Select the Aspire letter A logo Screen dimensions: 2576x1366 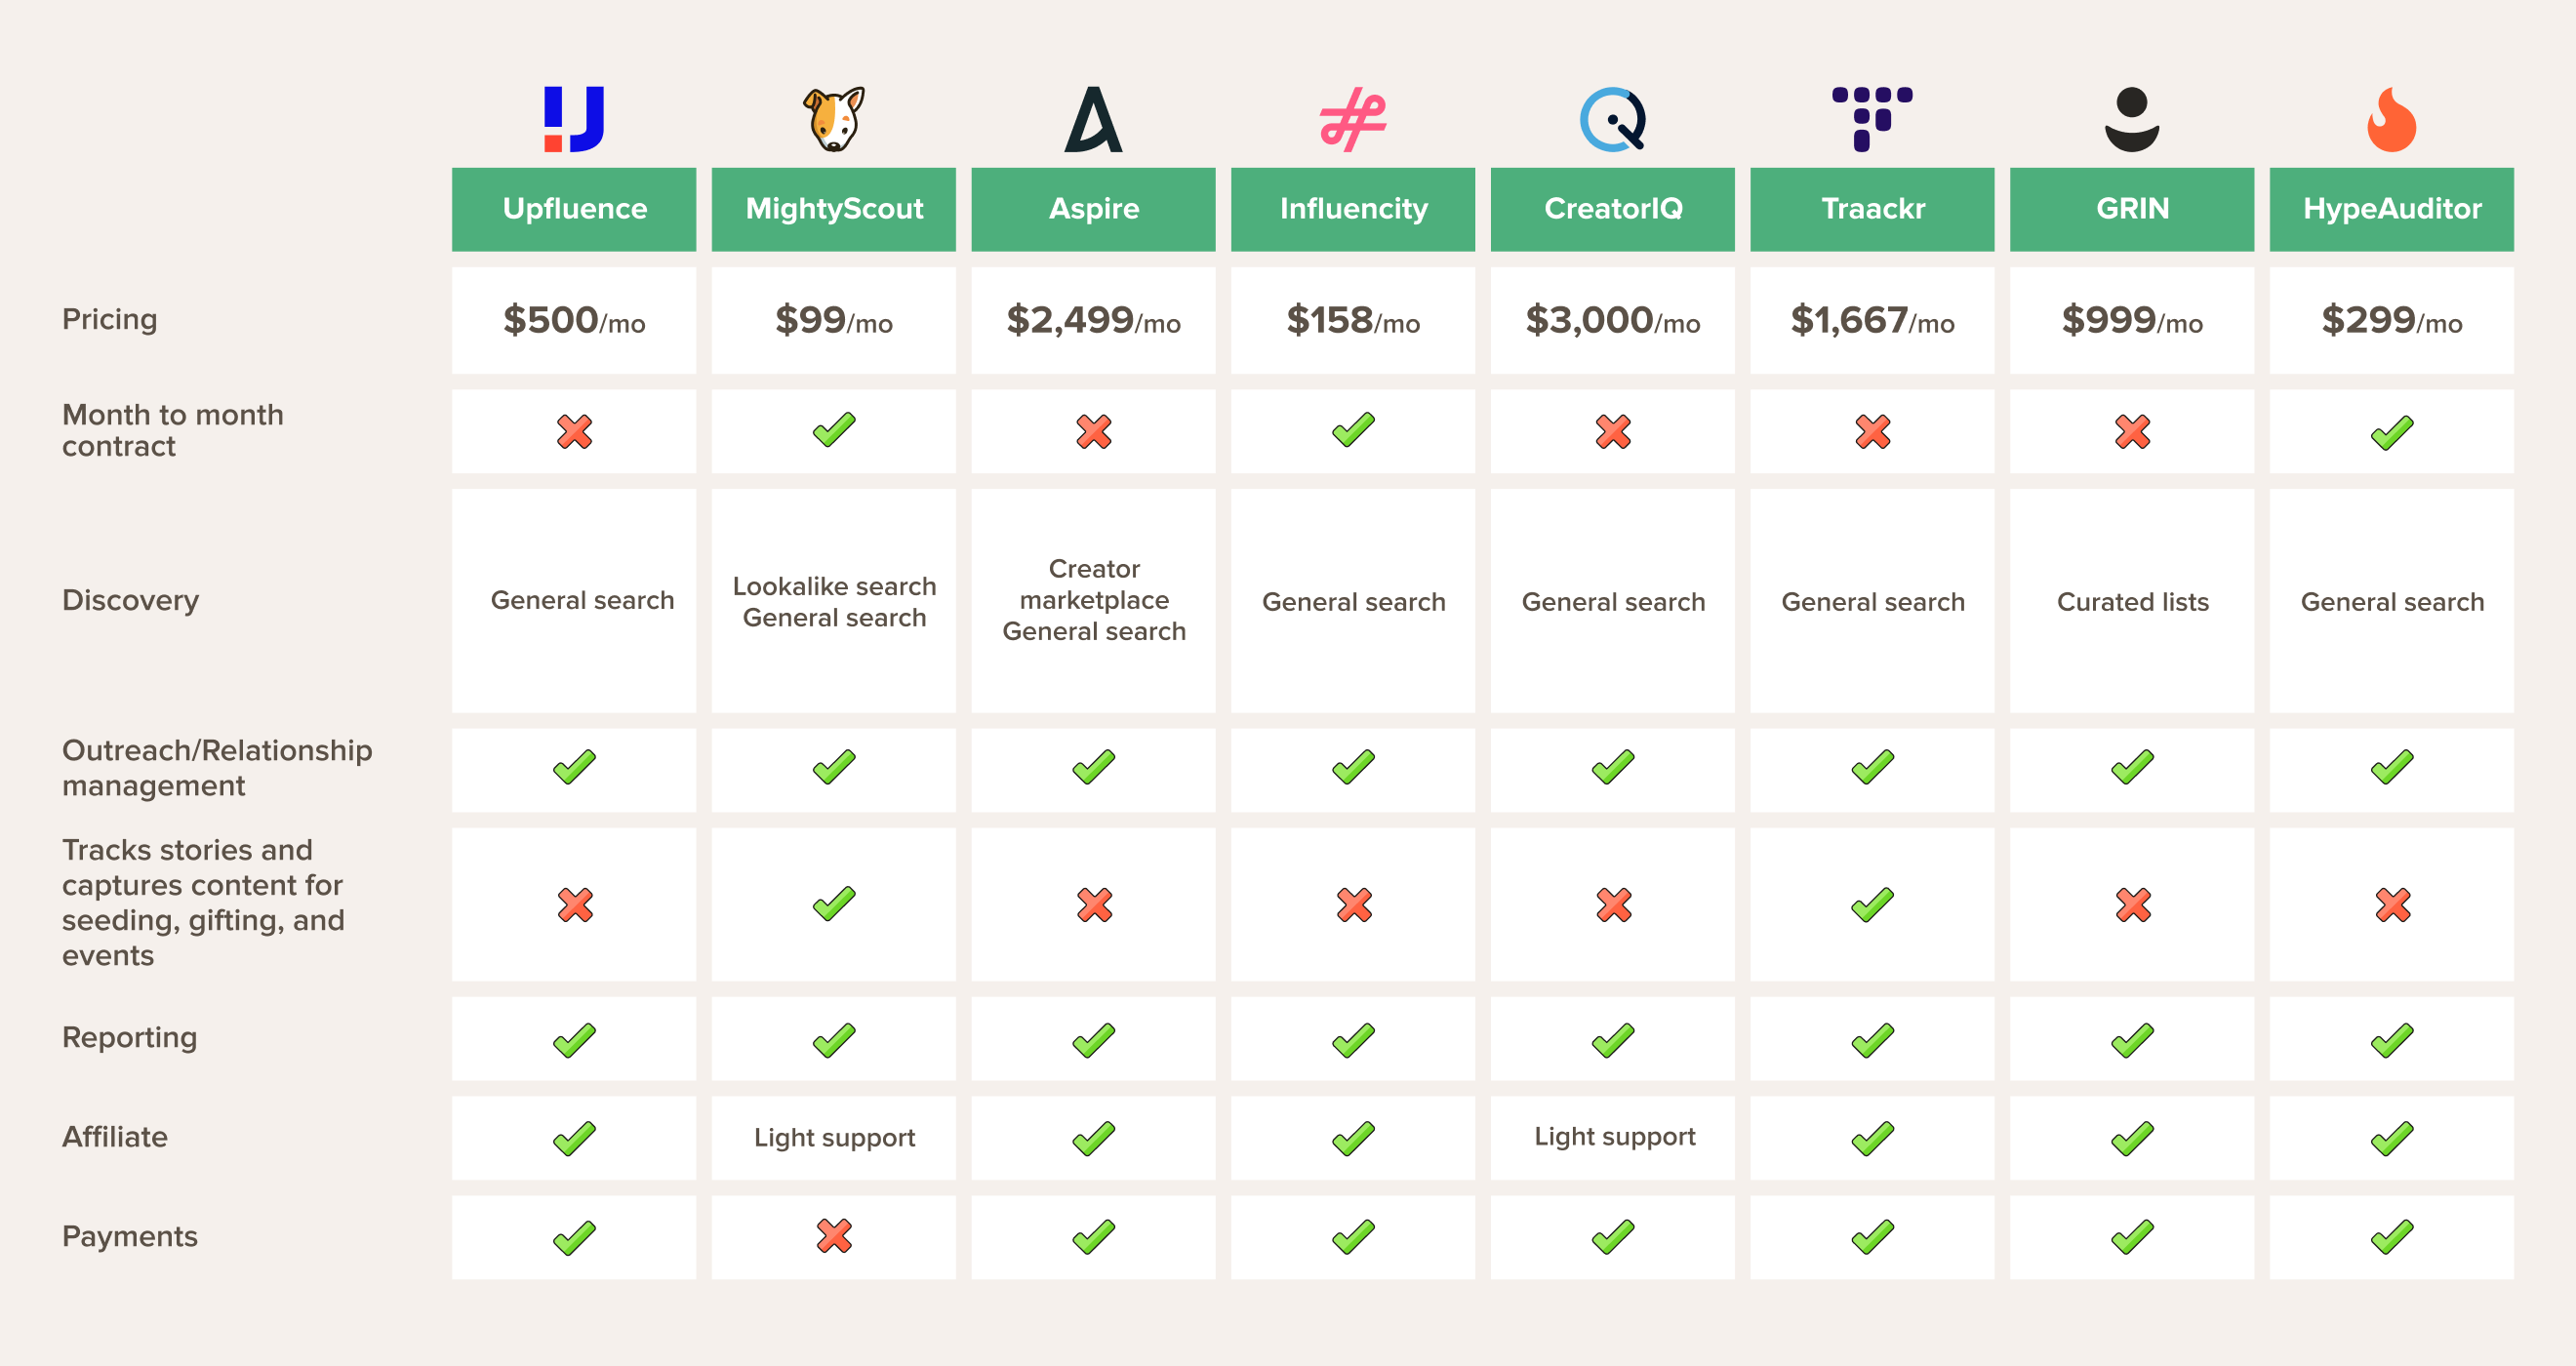pyautogui.click(x=1093, y=119)
